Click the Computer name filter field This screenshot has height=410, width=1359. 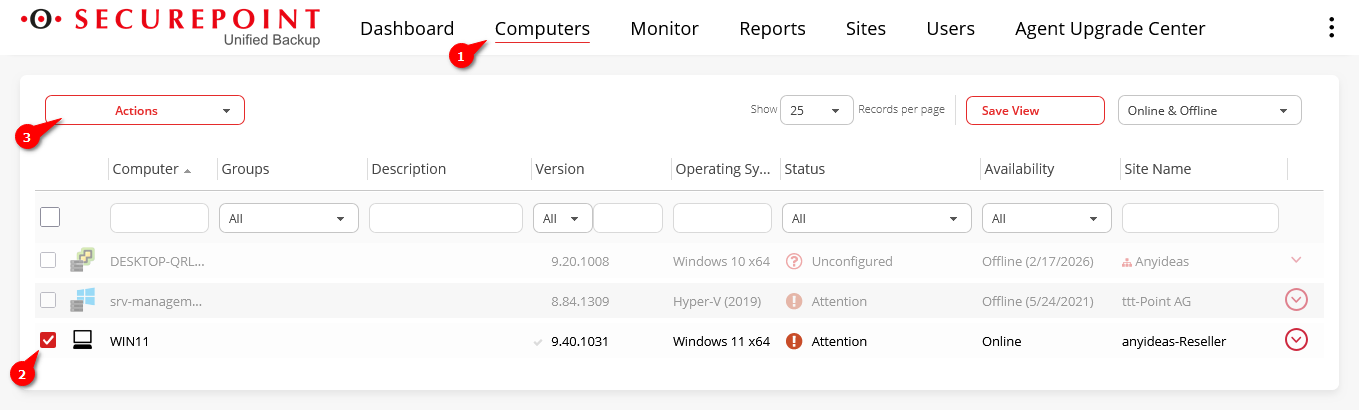[159, 218]
